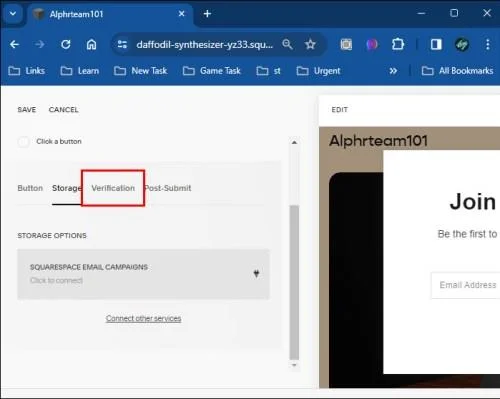
Task: Switch to the Post-Submit tab
Action: point(168,188)
